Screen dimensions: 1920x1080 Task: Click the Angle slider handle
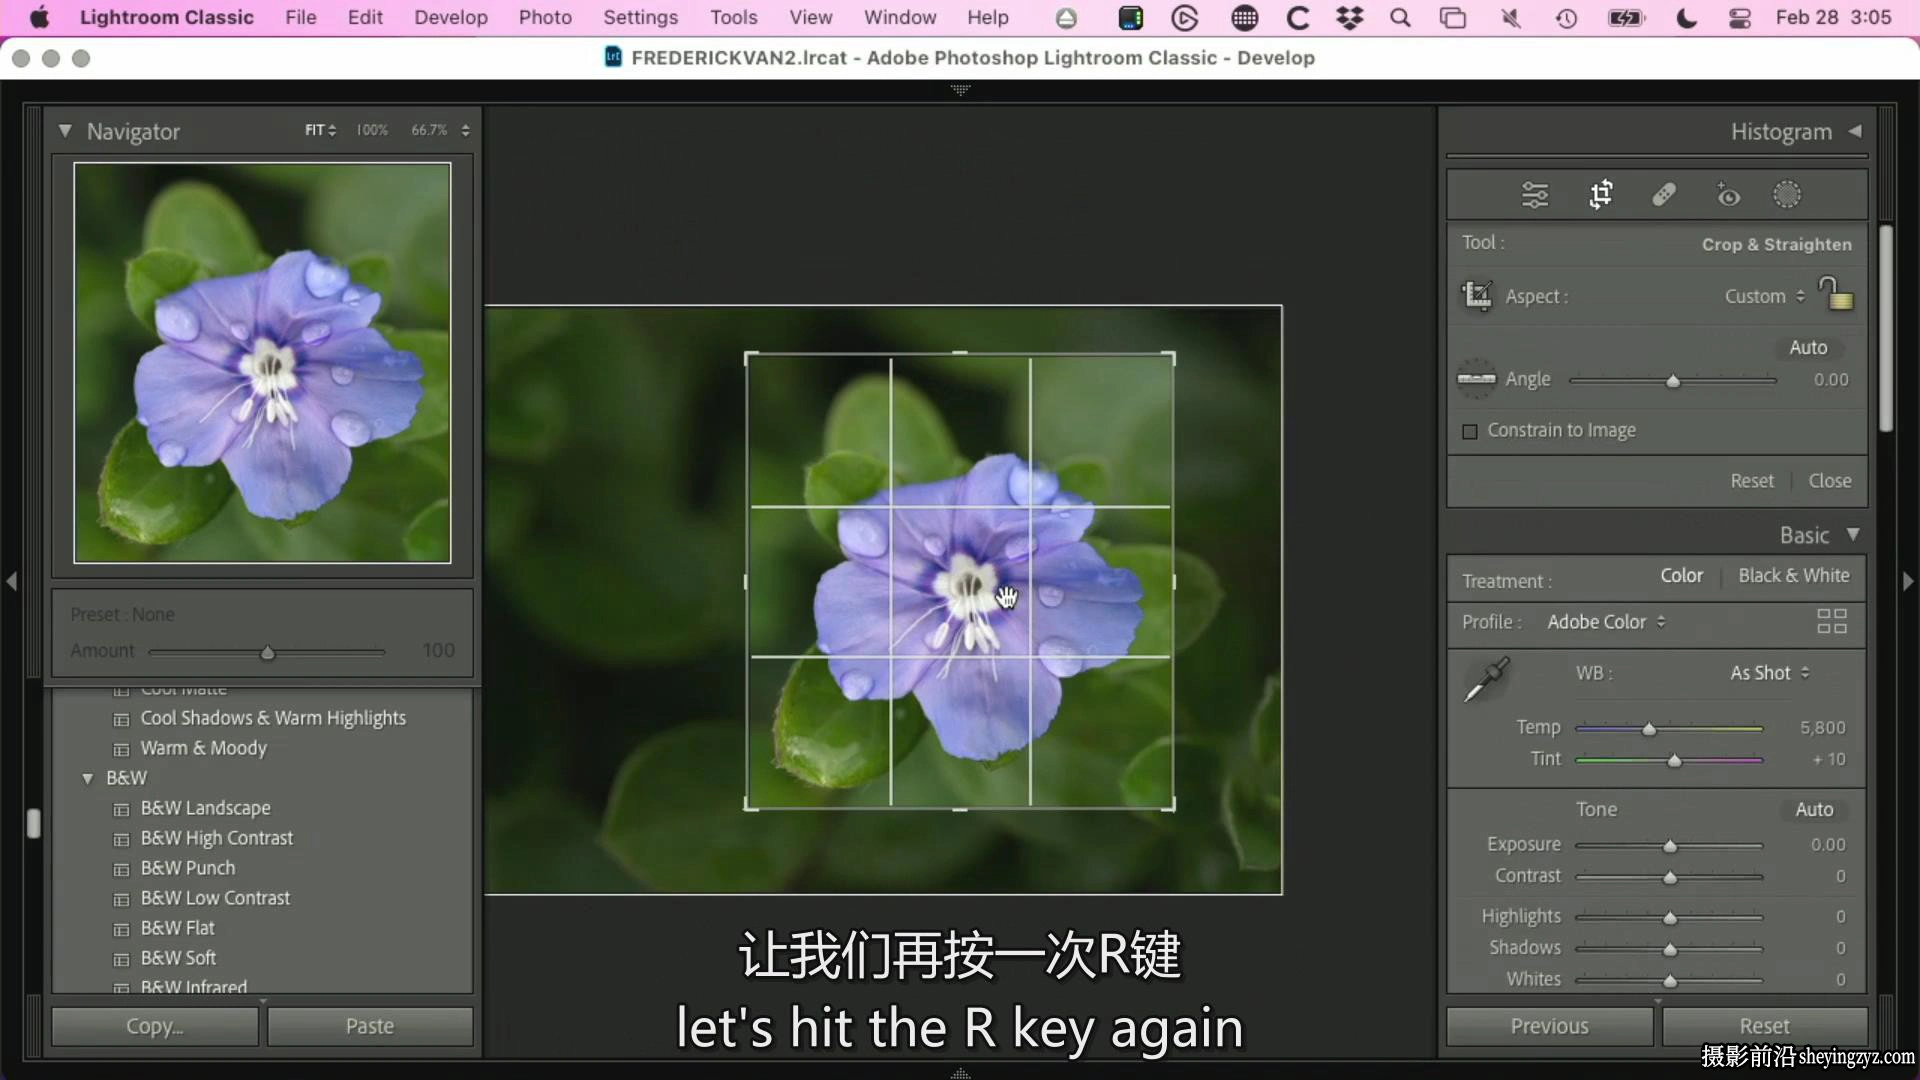click(x=1673, y=381)
